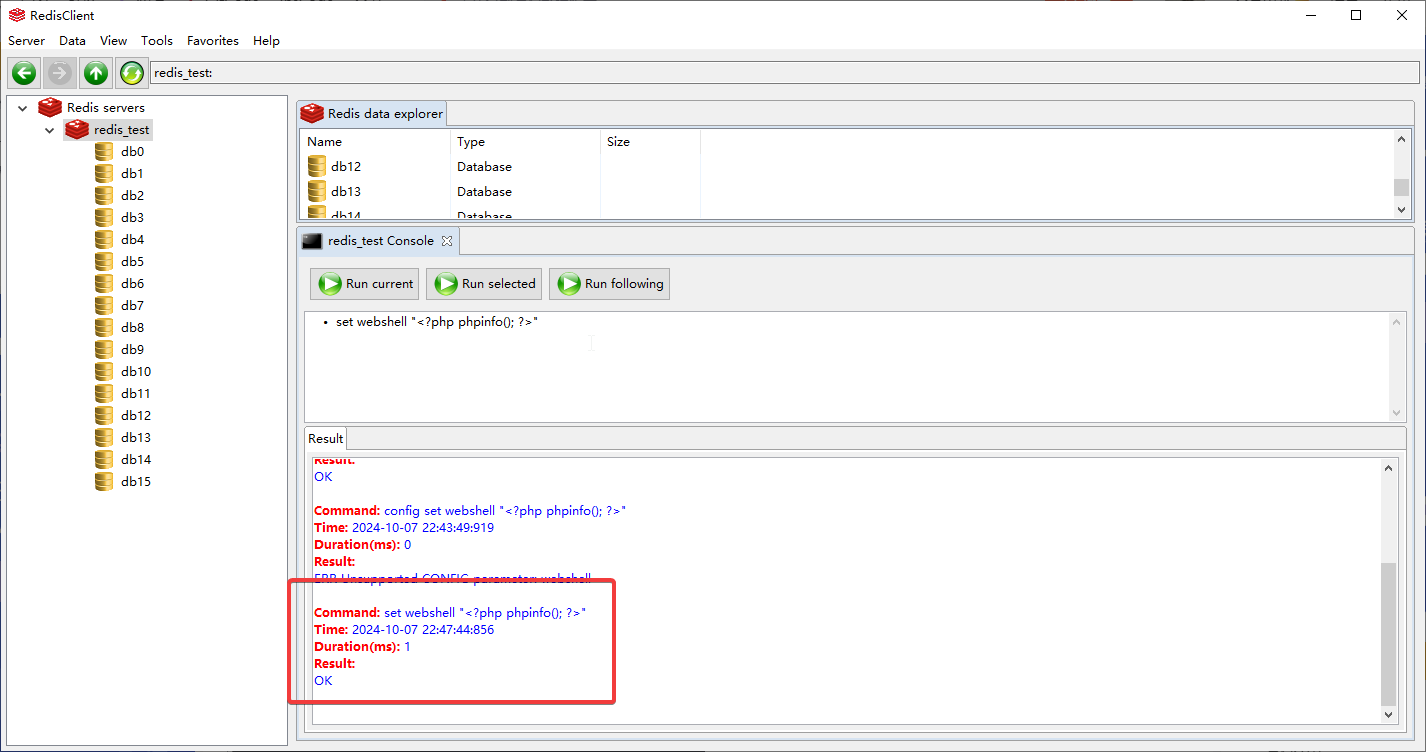Image resolution: width=1426 pixels, height=752 pixels.
Task: Collapse the Redis servers tree node
Action: click(23, 108)
